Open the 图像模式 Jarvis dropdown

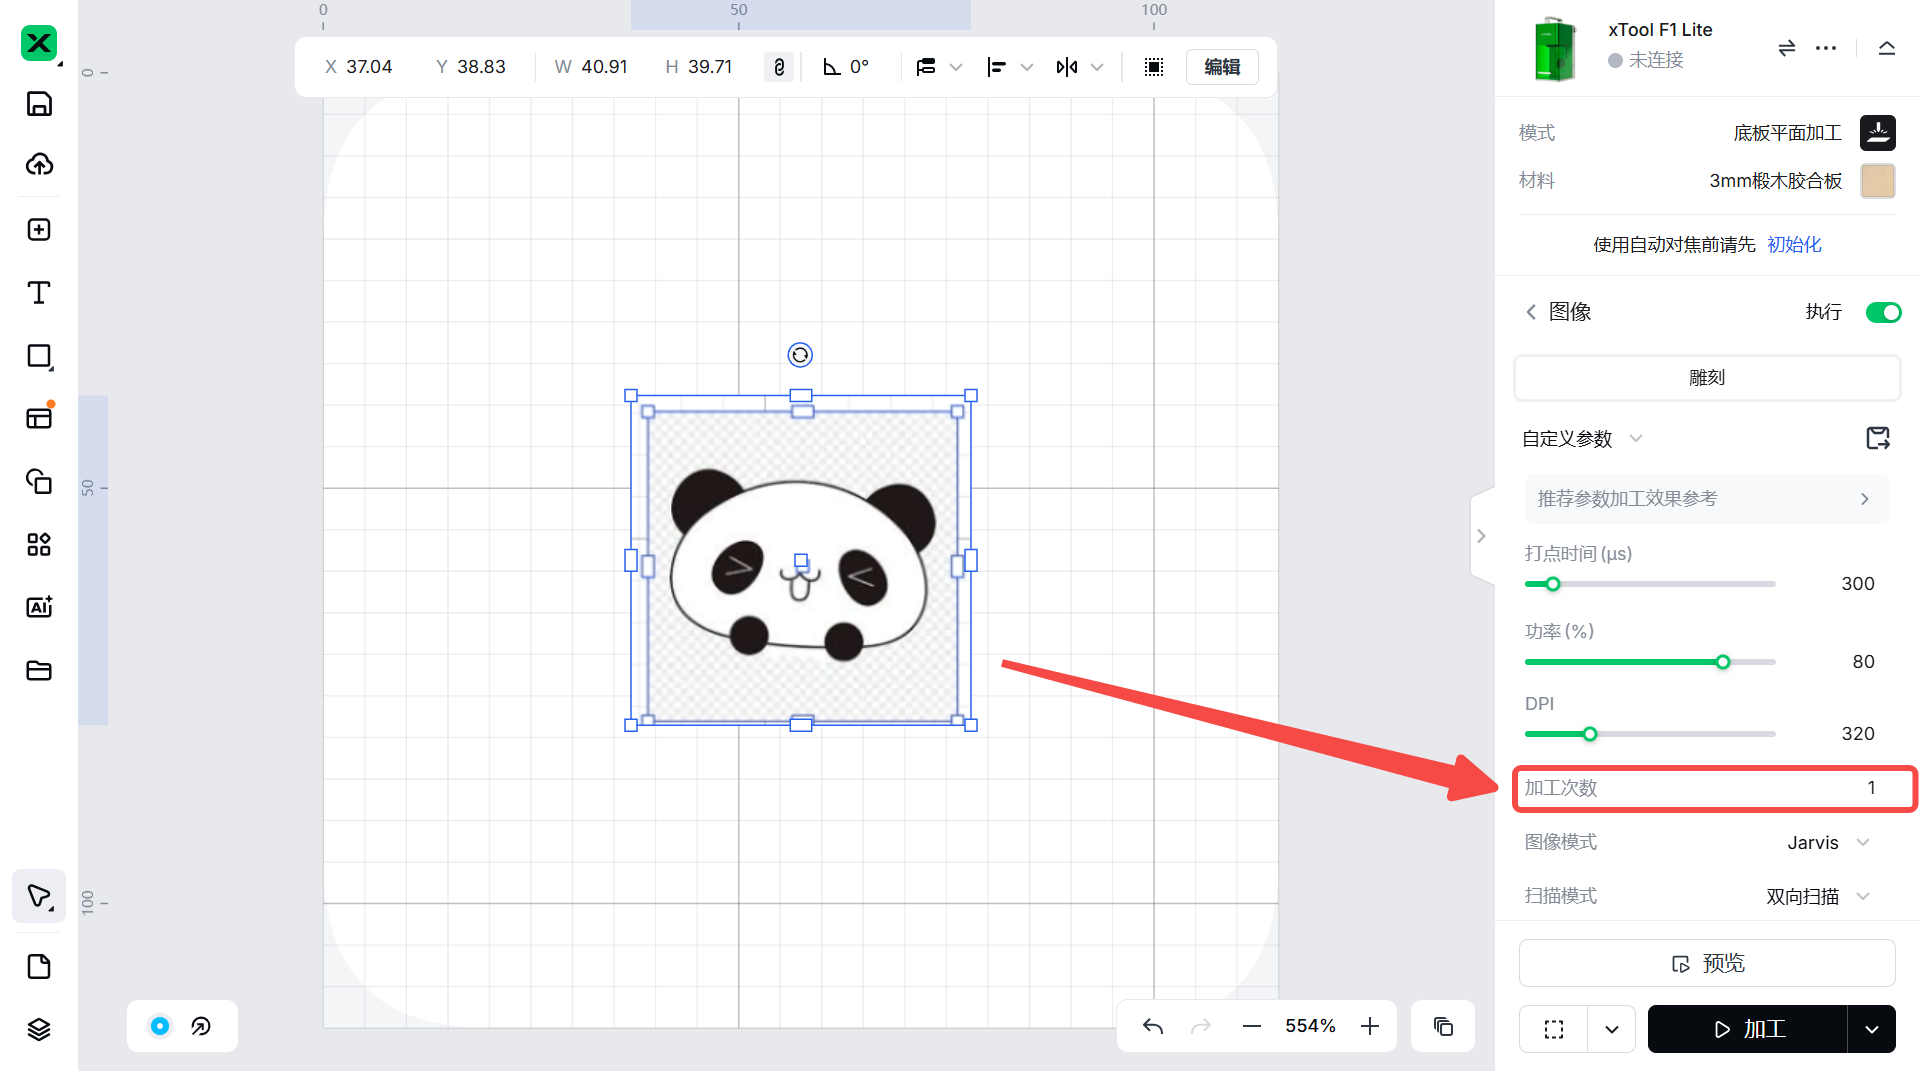coord(1828,842)
